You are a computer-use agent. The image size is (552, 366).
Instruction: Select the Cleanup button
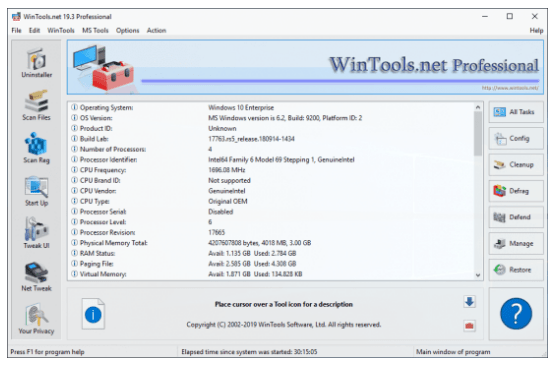pyautogui.click(x=516, y=165)
